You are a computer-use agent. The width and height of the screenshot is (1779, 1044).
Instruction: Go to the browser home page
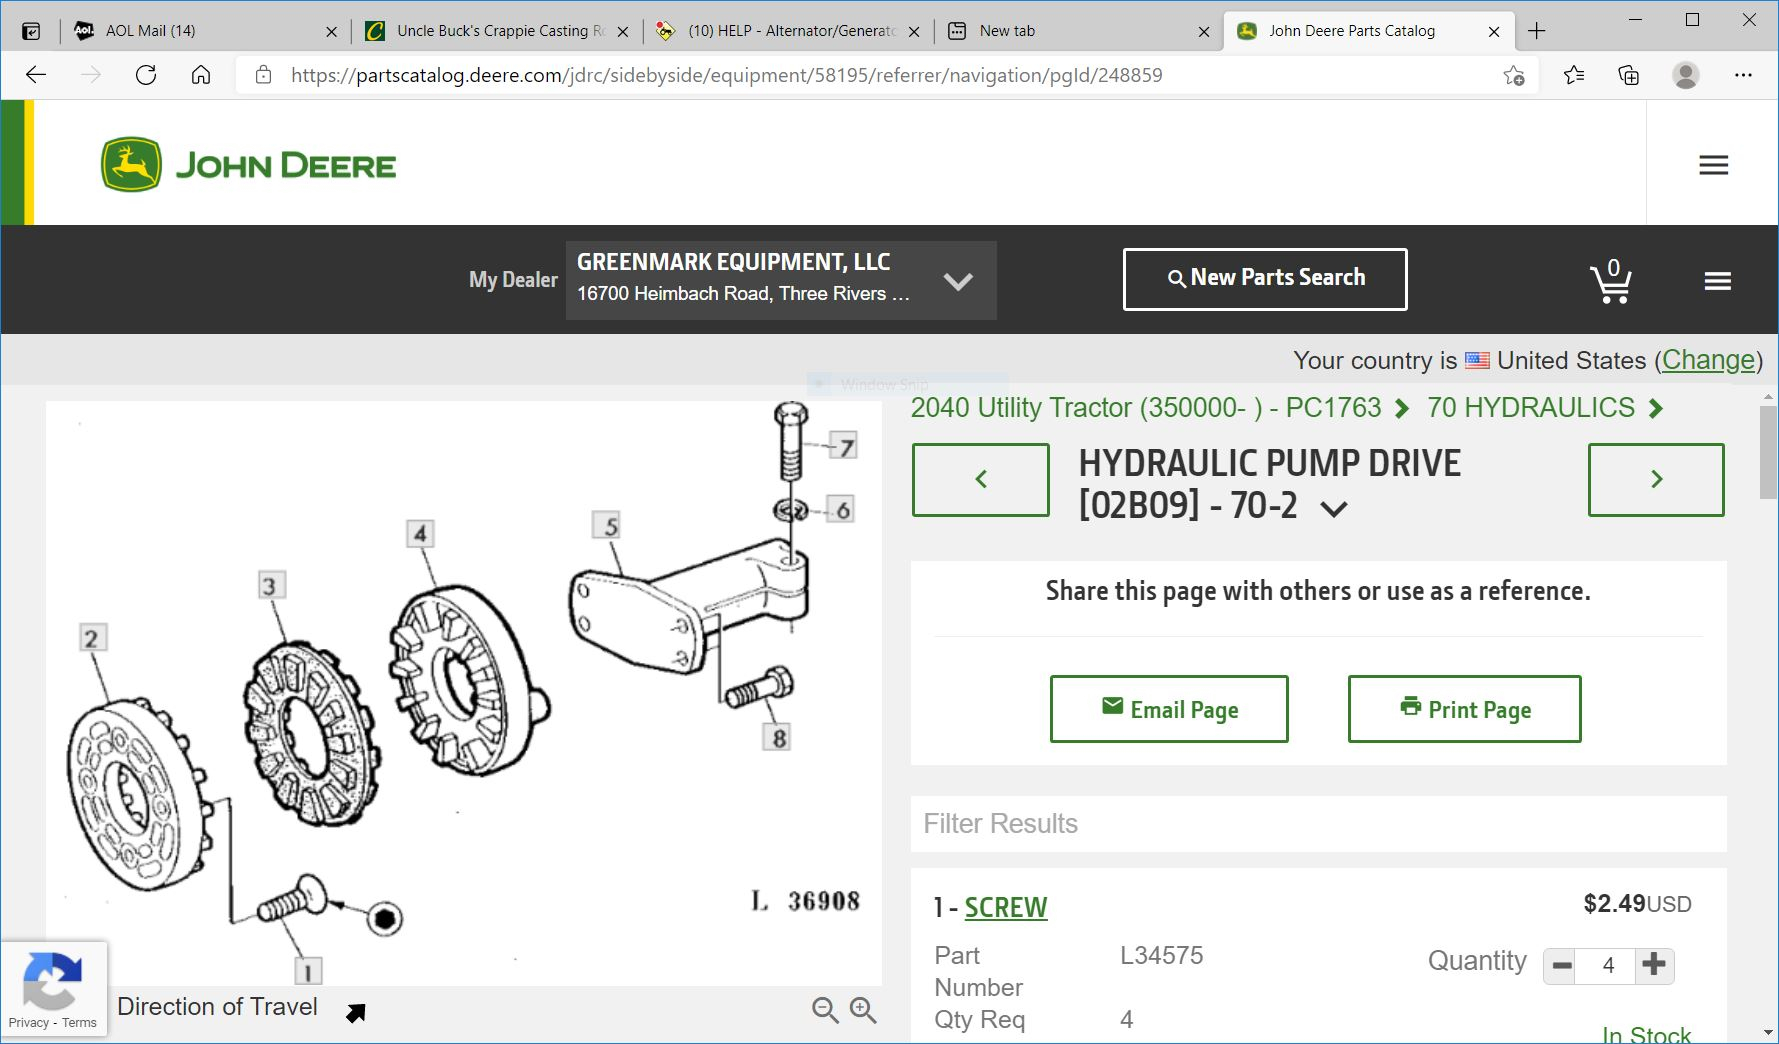click(201, 75)
